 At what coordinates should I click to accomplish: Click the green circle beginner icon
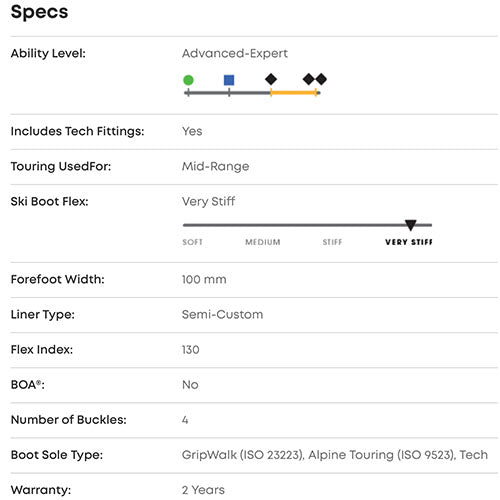click(188, 80)
